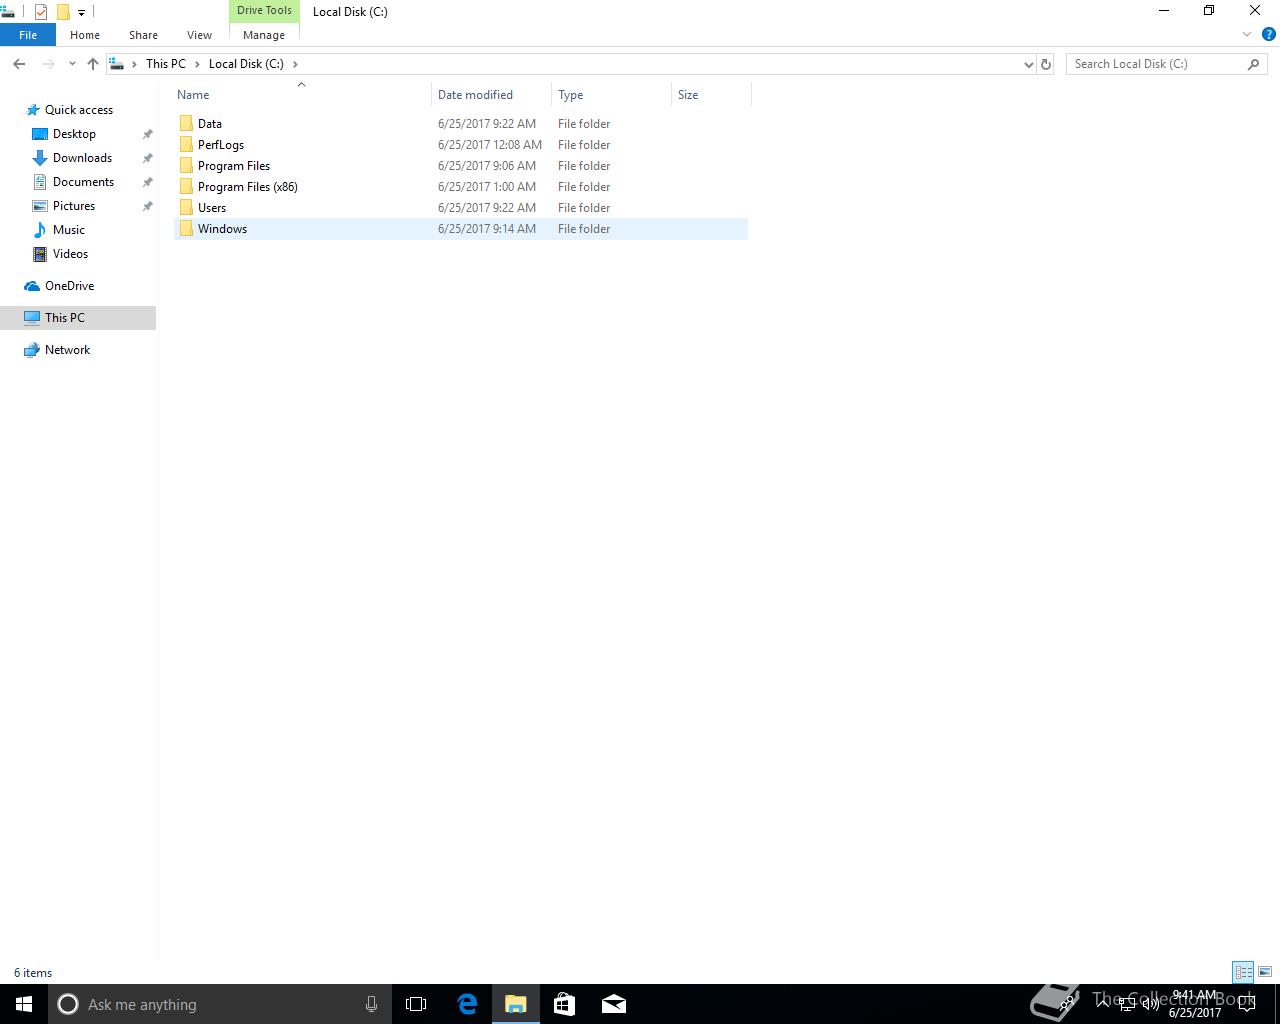1280x1024 pixels.
Task: Click the Properties quick access toolbar icon
Action: pyautogui.click(x=41, y=12)
